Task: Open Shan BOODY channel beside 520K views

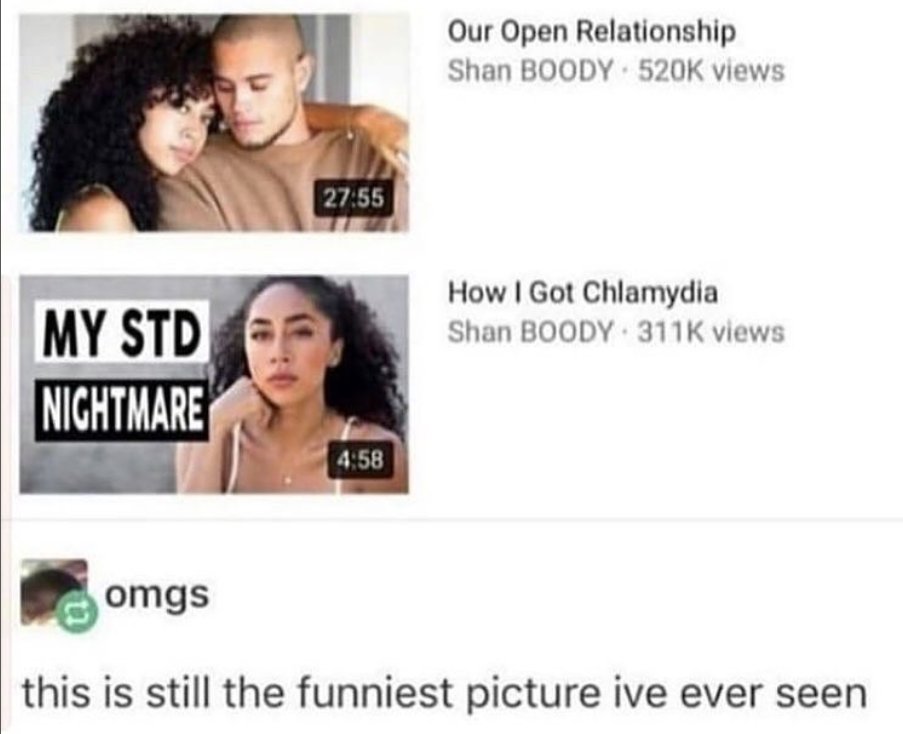Action: click(530, 71)
